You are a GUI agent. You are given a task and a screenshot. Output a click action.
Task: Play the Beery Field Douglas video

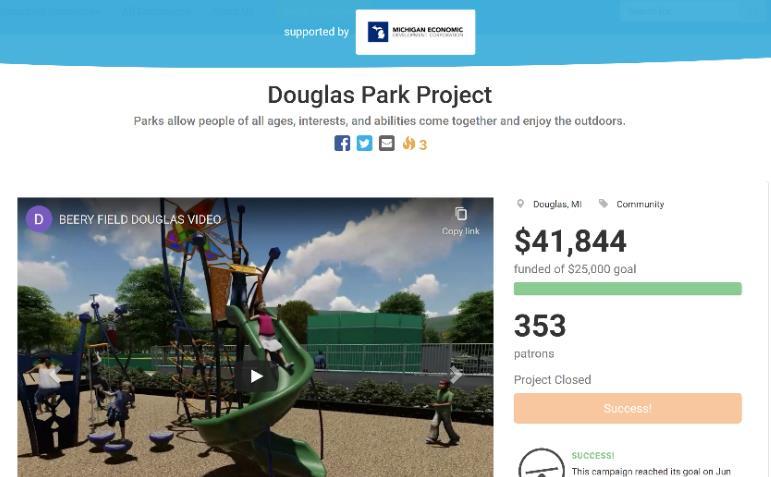click(x=256, y=377)
